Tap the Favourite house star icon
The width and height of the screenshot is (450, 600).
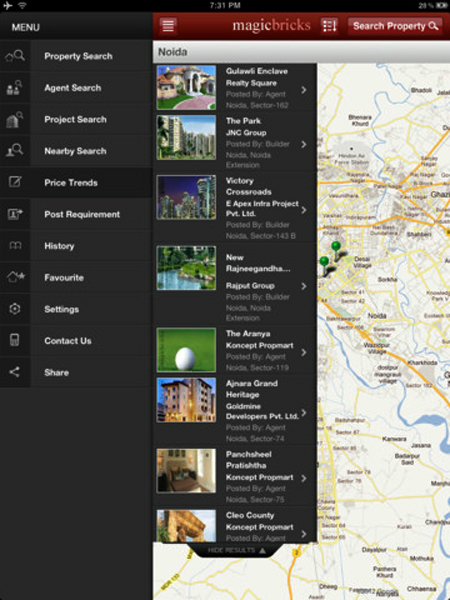(16, 277)
